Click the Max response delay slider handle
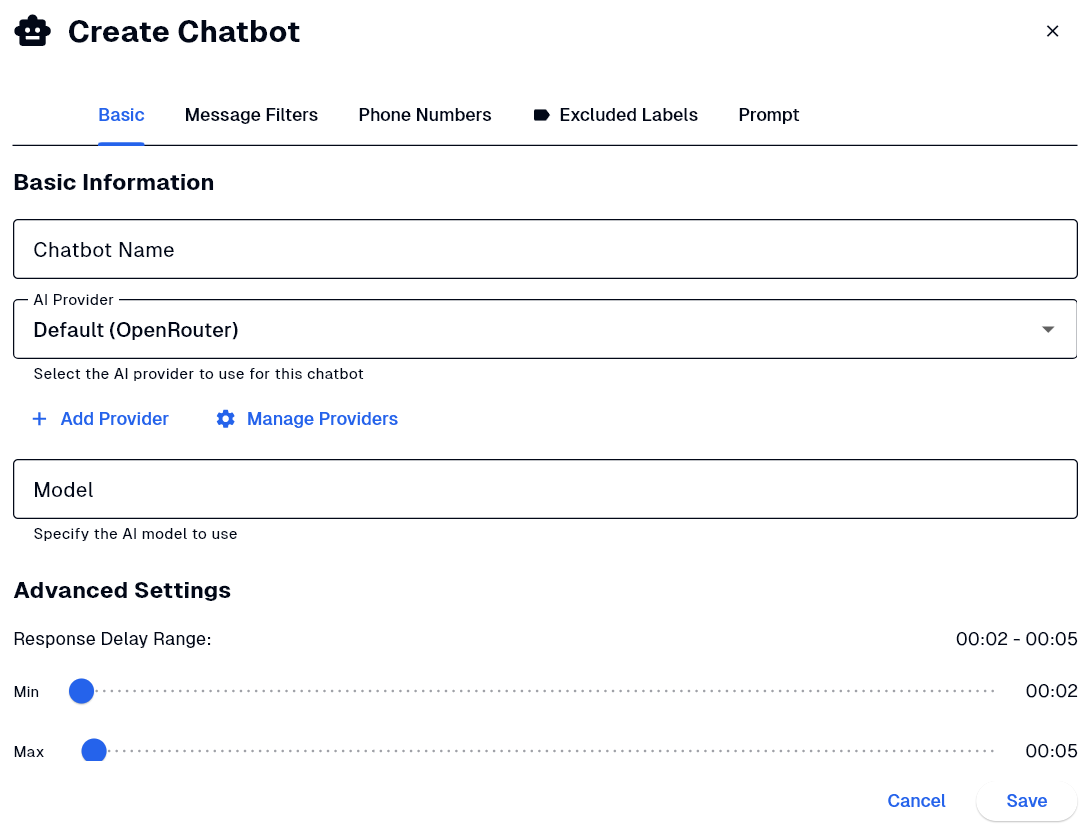This screenshot has width=1087, height=832. pos(94,751)
